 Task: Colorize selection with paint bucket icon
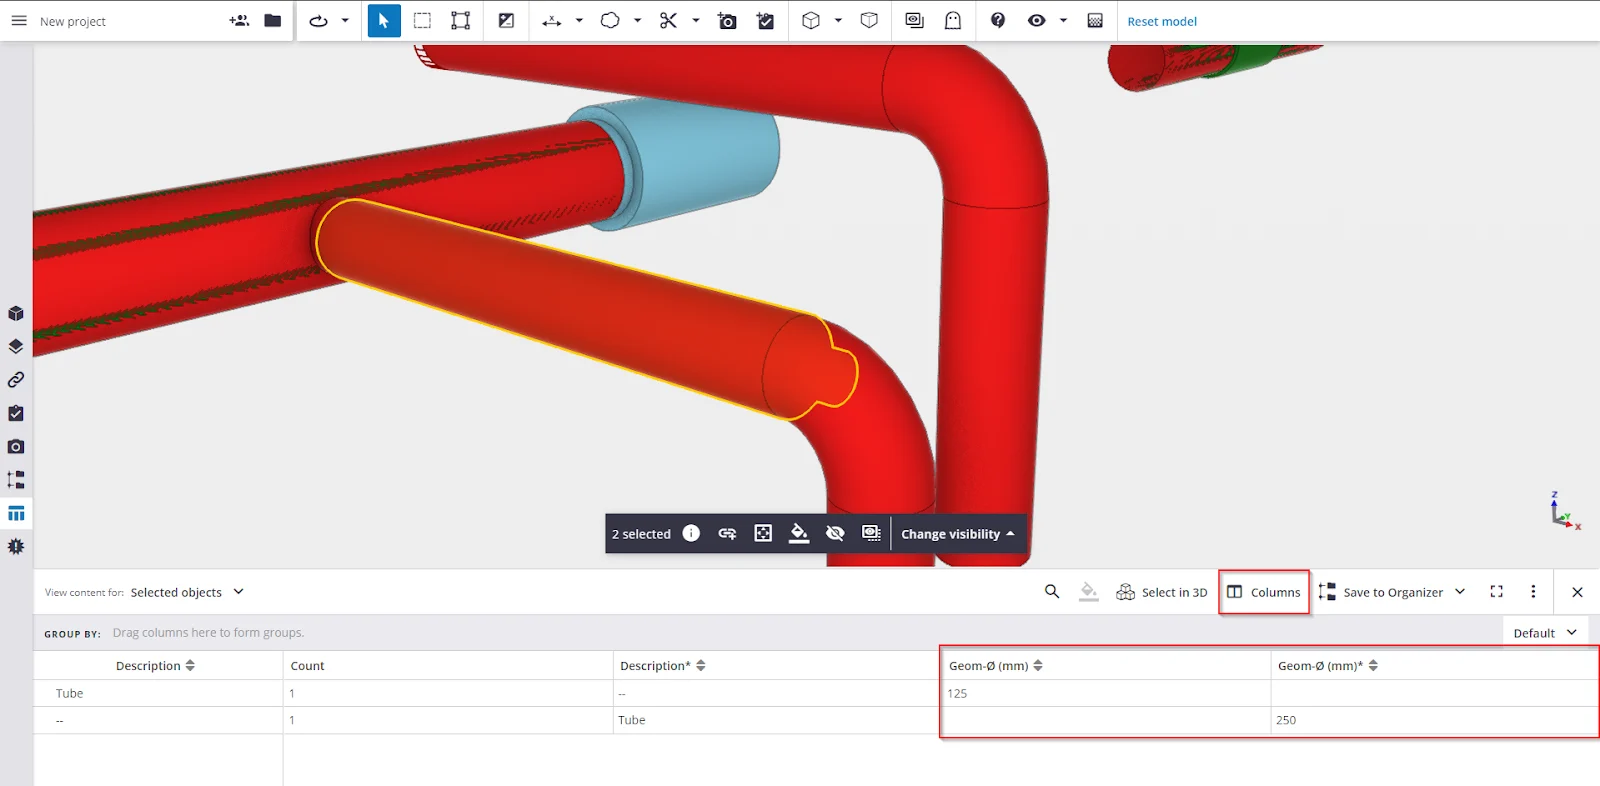tap(799, 534)
